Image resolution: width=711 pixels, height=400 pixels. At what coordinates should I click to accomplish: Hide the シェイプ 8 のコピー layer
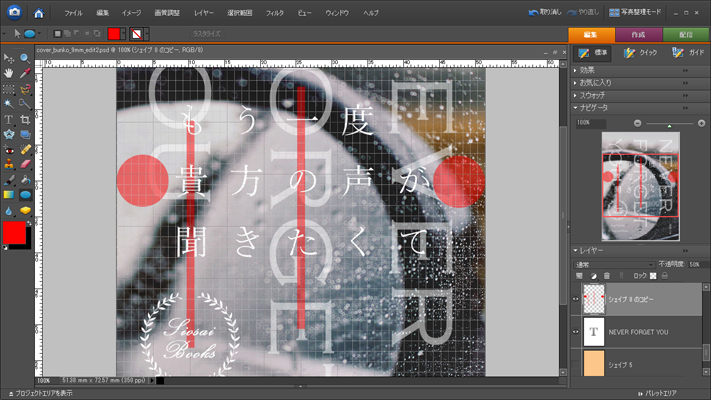point(575,299)
